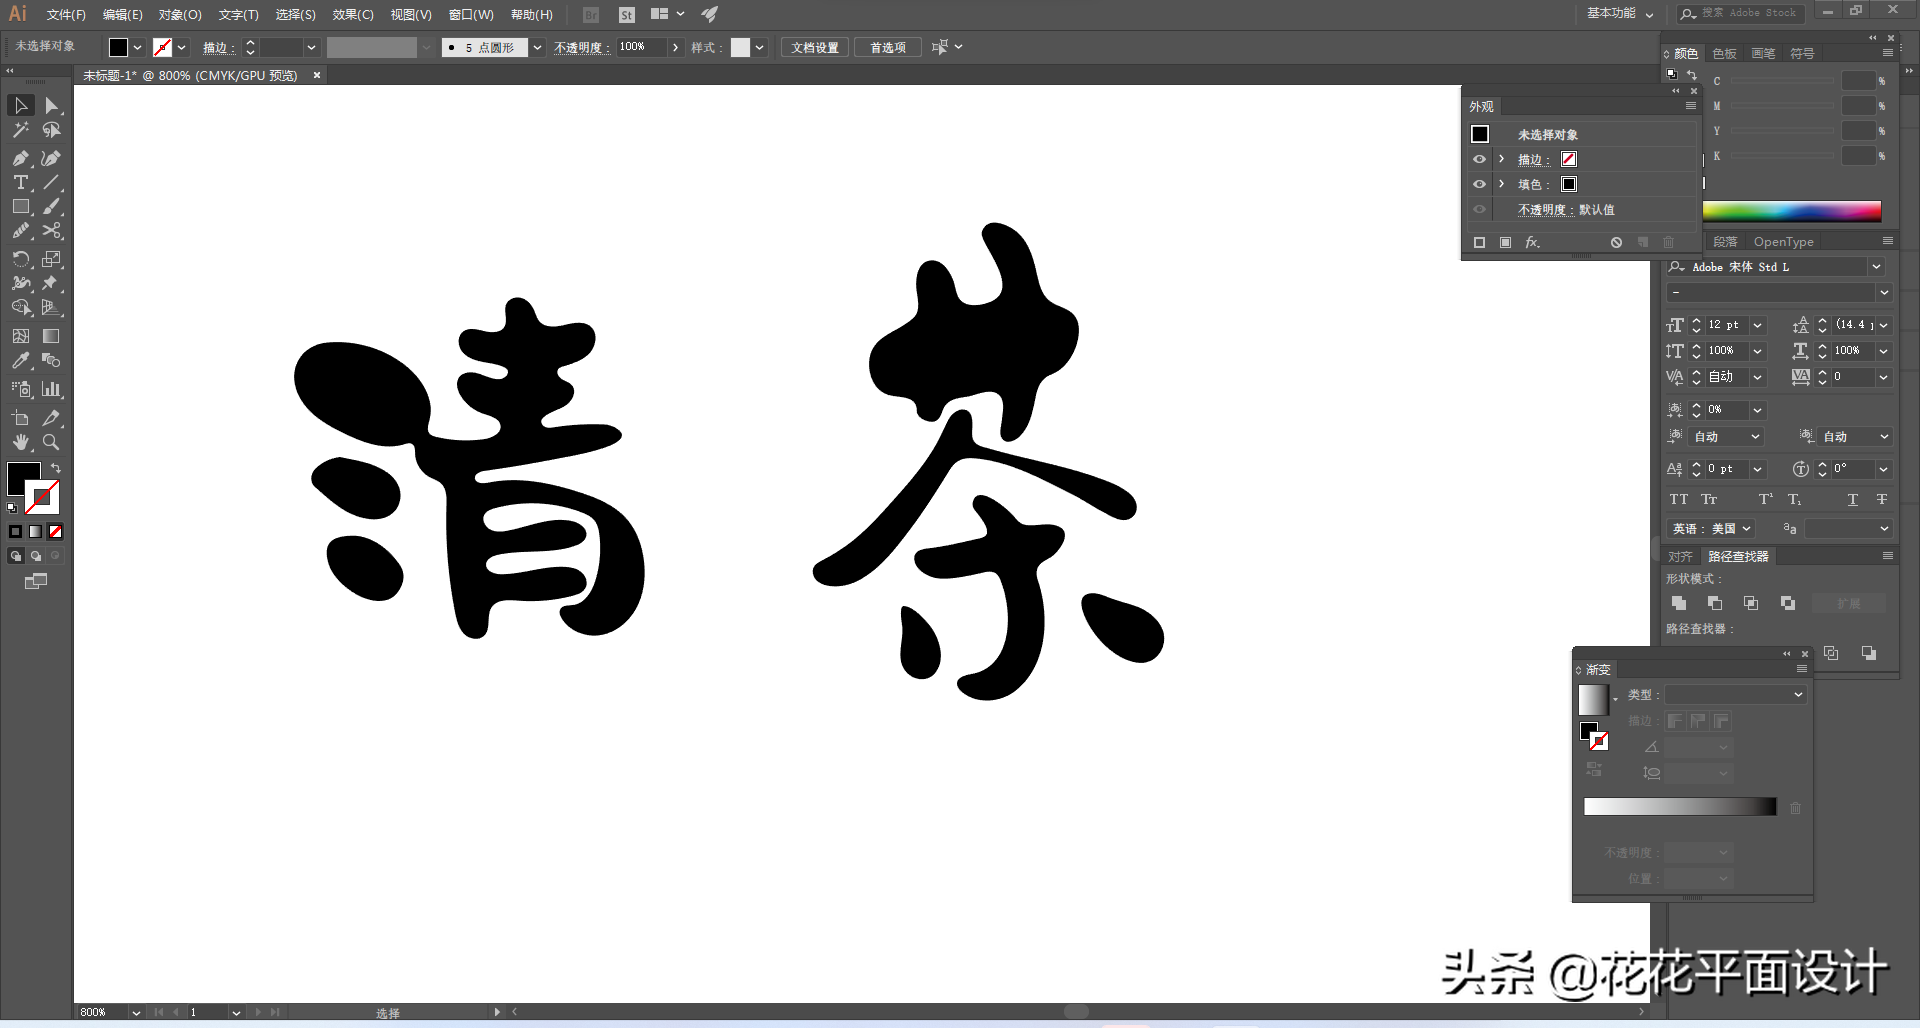This screenshot has width=1920, height=1028.
Task: Open the 对象(O) menu
Action: [180, 14]
